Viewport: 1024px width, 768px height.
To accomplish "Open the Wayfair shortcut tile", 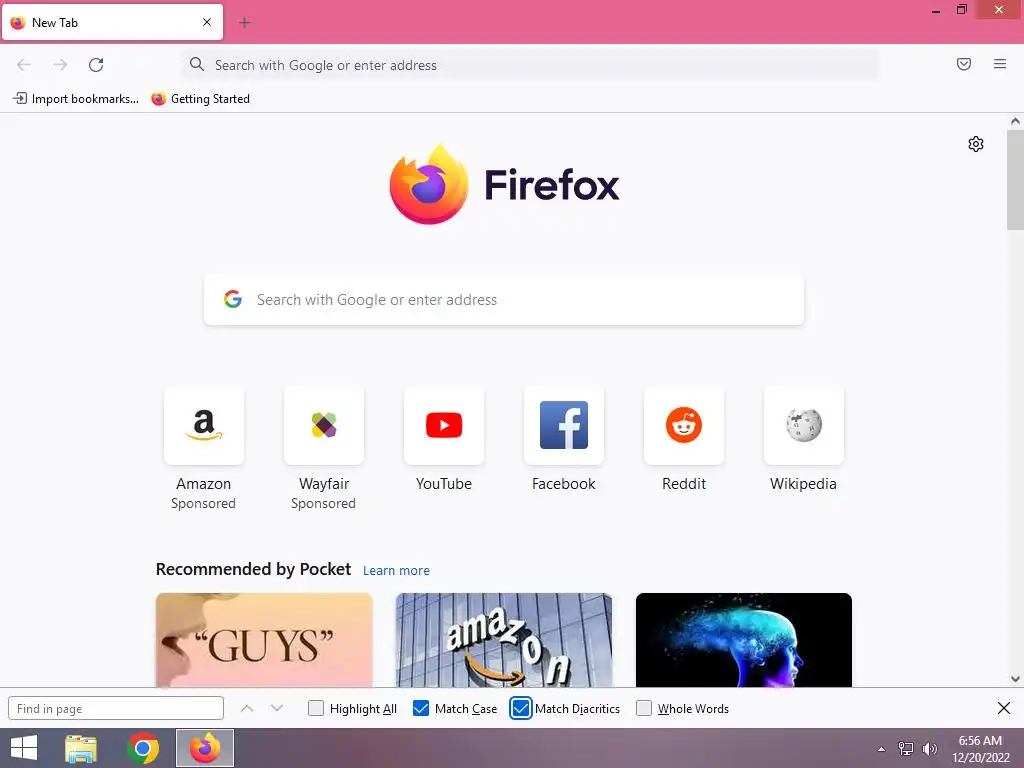I will [x=324, y=426].
